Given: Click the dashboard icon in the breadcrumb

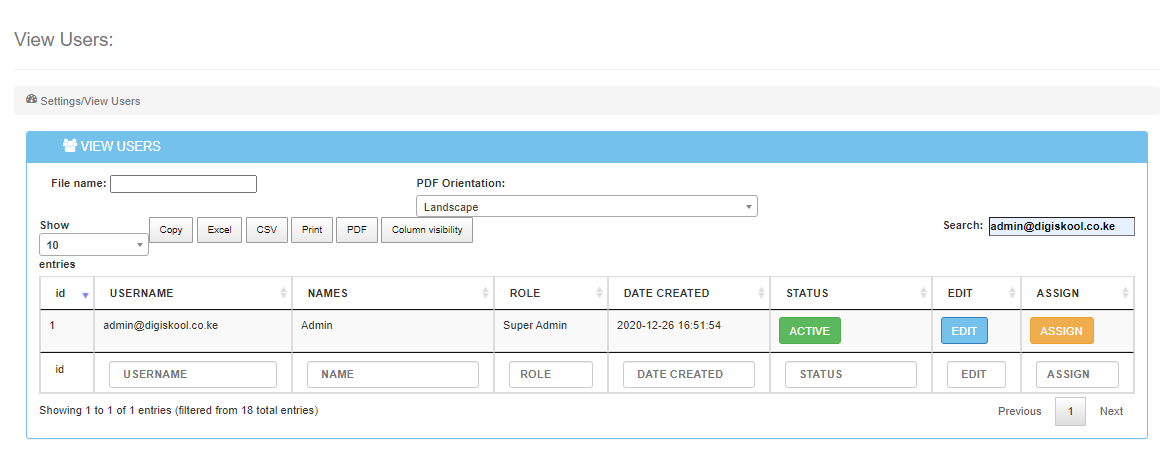Looking at the screenshot, I should pos(31,100).
